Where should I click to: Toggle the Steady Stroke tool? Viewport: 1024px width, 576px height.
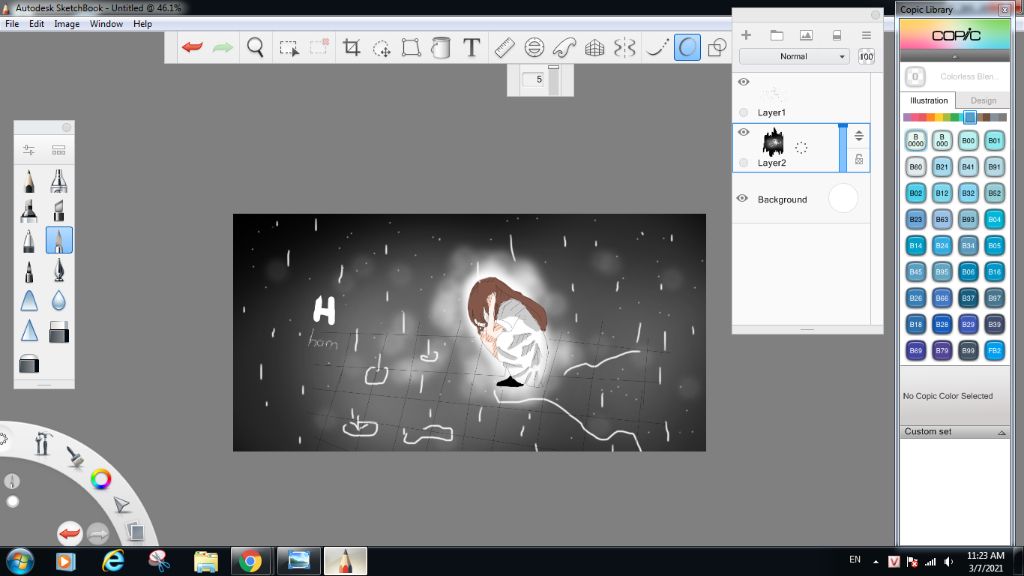click(x=656, y=47)
